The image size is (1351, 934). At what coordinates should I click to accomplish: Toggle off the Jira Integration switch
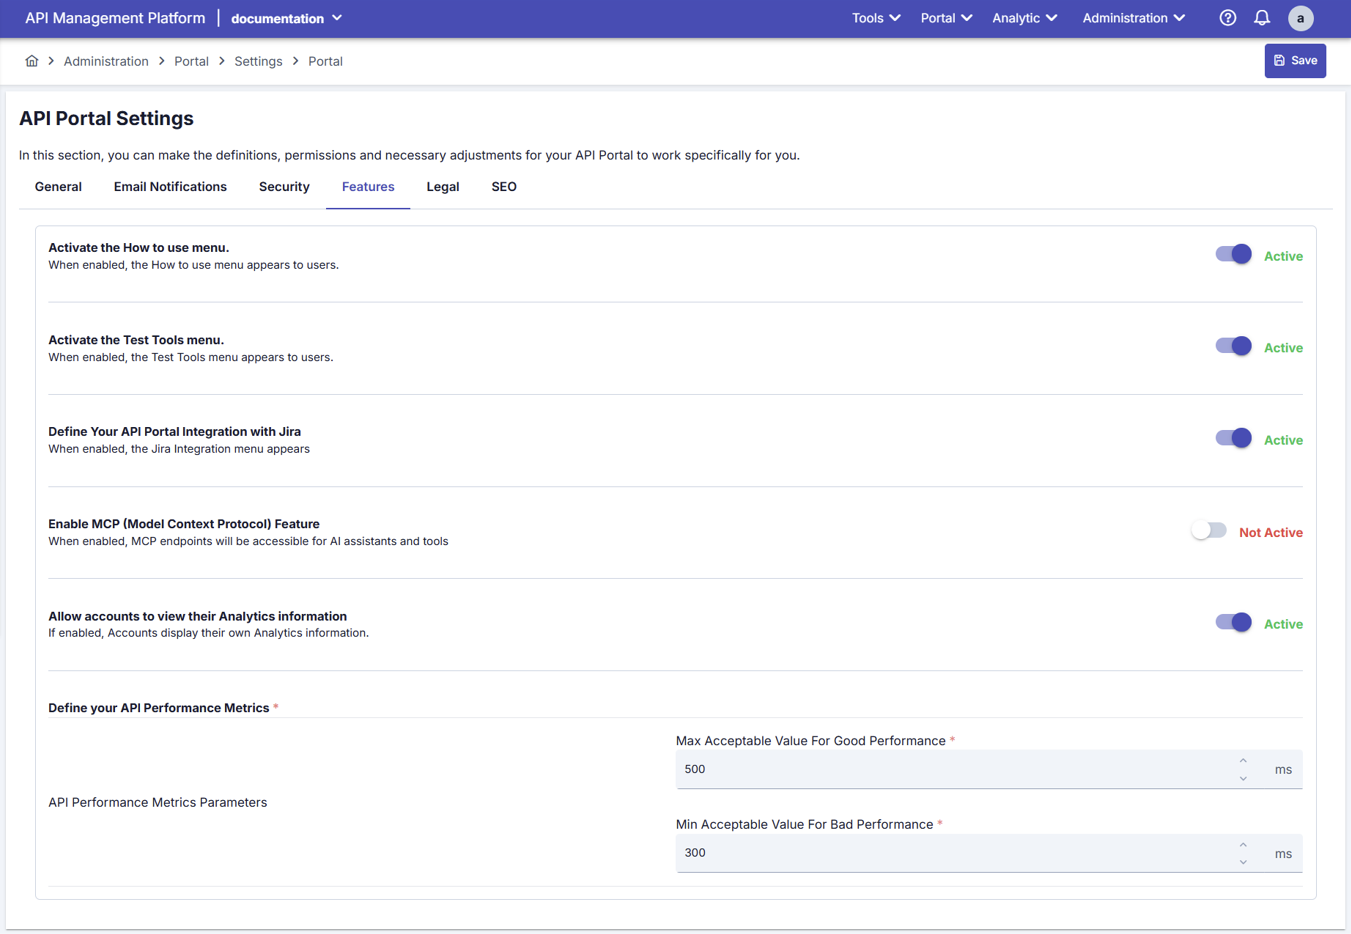1233,439
